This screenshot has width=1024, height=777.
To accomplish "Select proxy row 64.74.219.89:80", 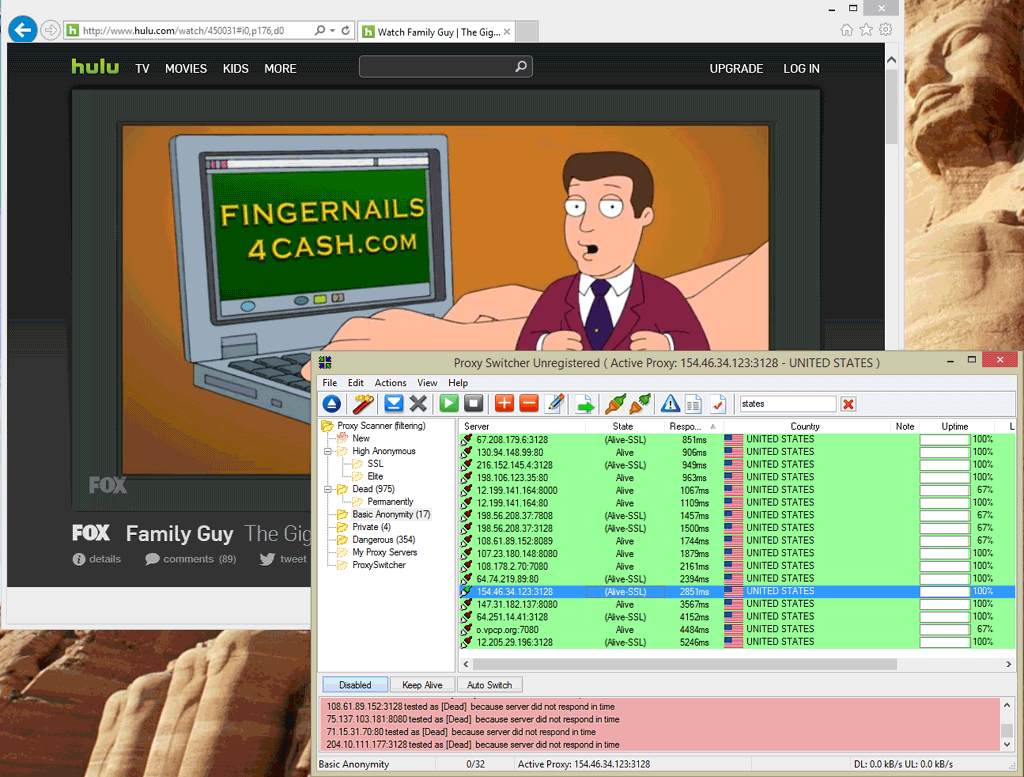I will (737, 579).
